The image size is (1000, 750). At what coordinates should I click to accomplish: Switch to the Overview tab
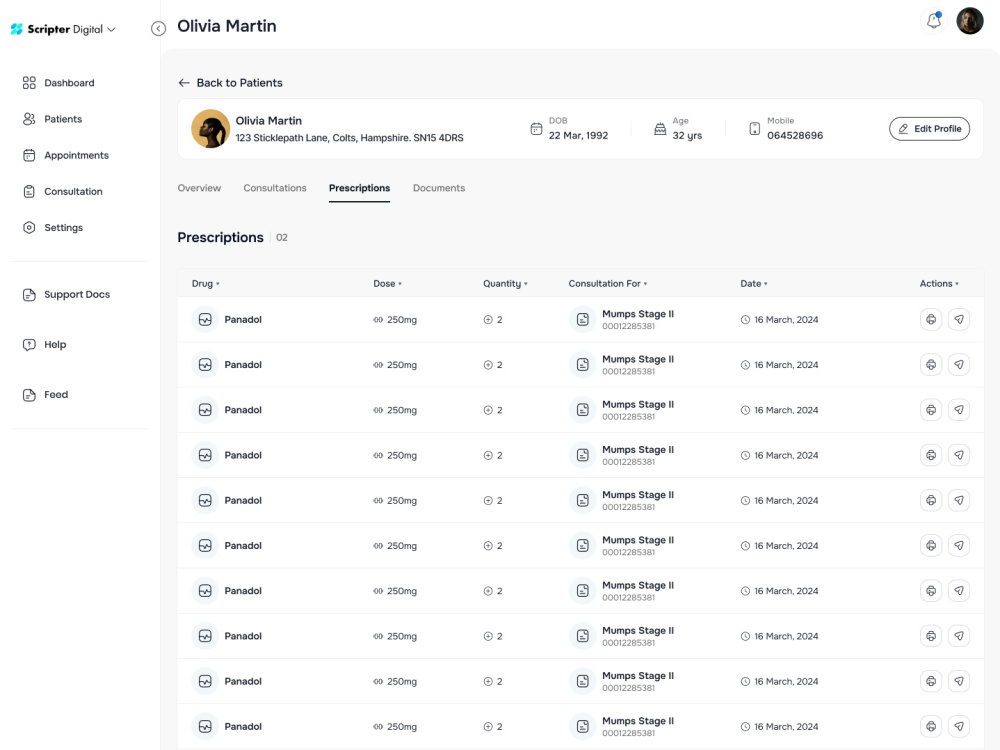[x=199, y=188]
